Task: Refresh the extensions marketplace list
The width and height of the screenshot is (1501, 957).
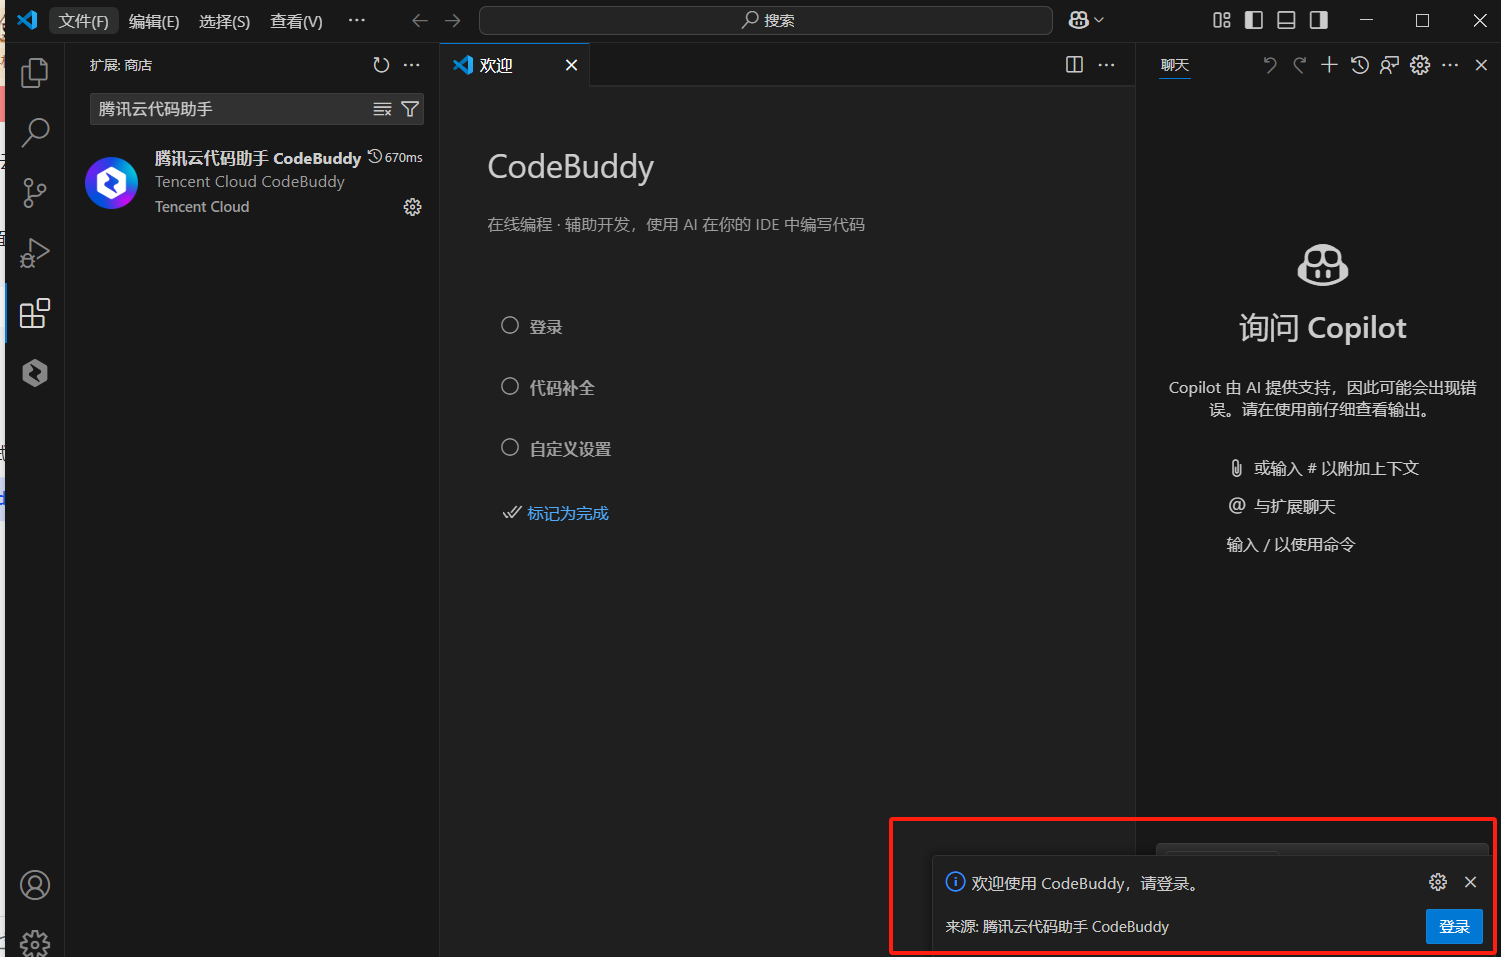Action: click(381, 65)
